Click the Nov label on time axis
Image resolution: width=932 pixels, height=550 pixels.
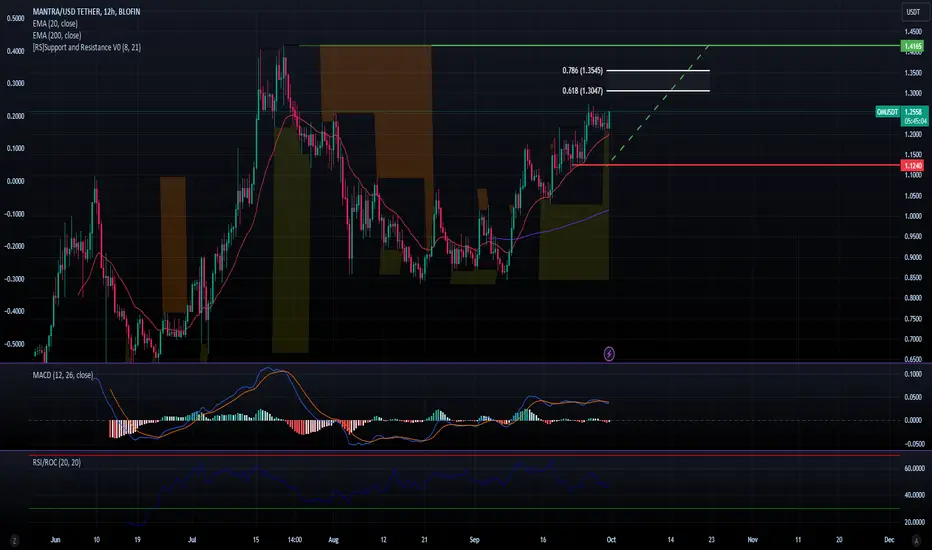pos(752,540)
